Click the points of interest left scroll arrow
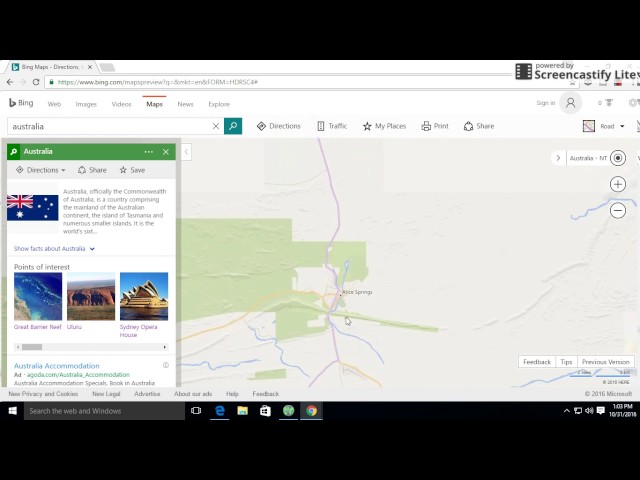 (x=18, y=347)
